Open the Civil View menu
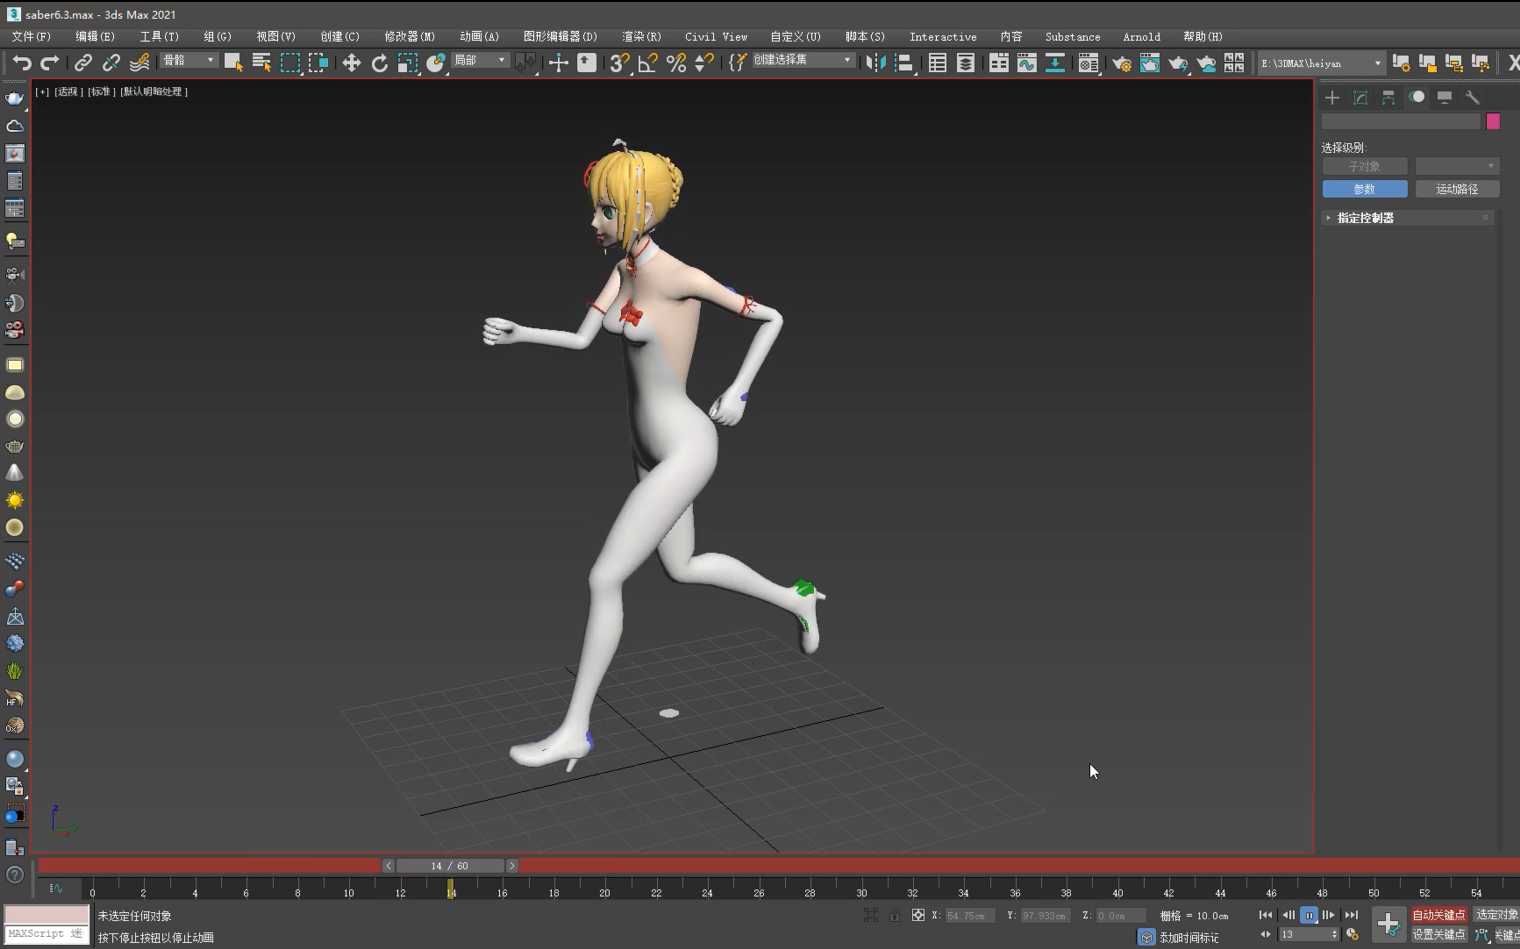 tap(716, 37)
